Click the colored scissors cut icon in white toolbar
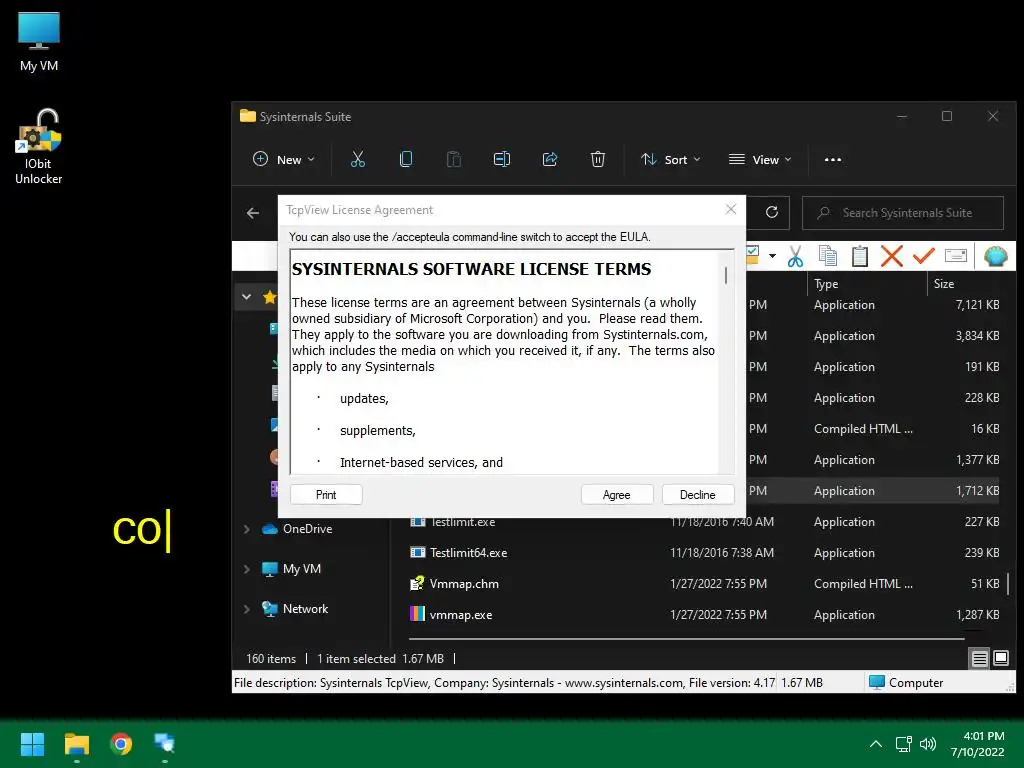The height and width of the screenshot is (768, 1024). click(795, 256)
